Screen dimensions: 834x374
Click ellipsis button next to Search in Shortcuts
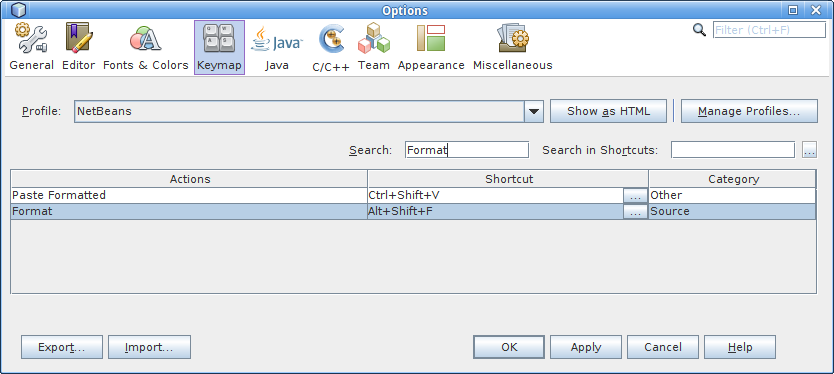coord(810,150)
